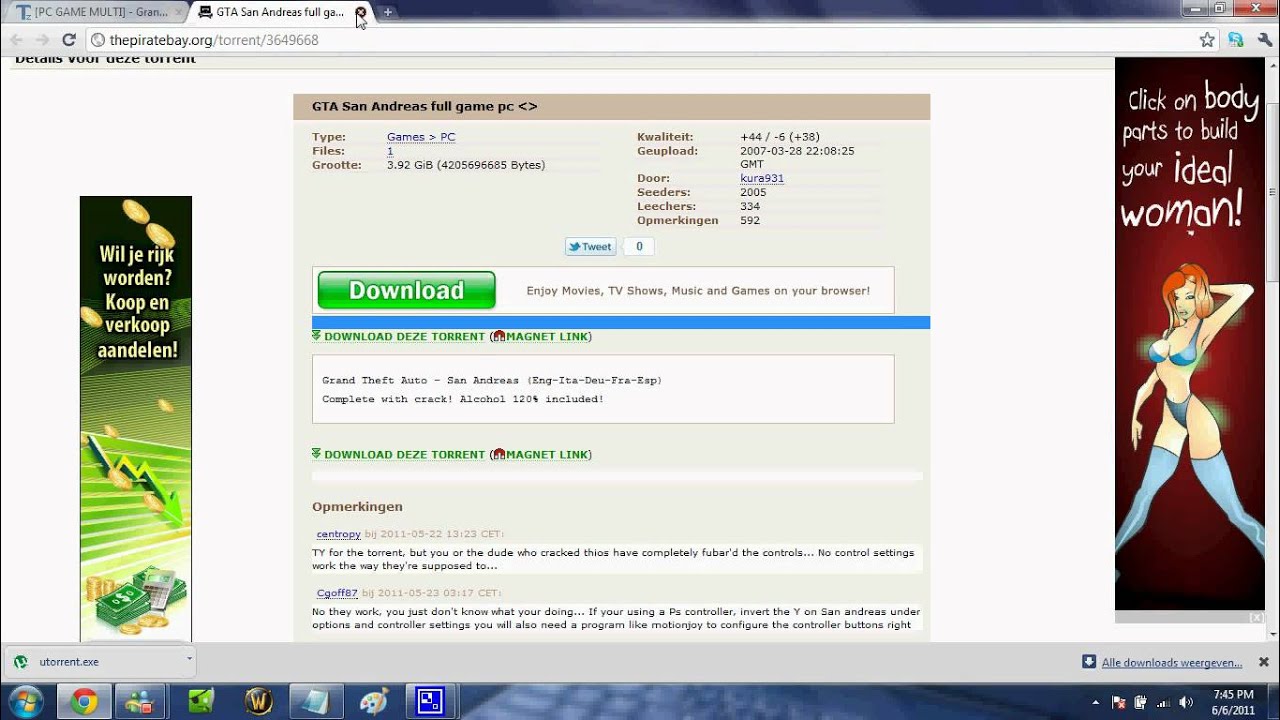
Task: Open the green creature app in taskbar
Action: tap(200, 702)
